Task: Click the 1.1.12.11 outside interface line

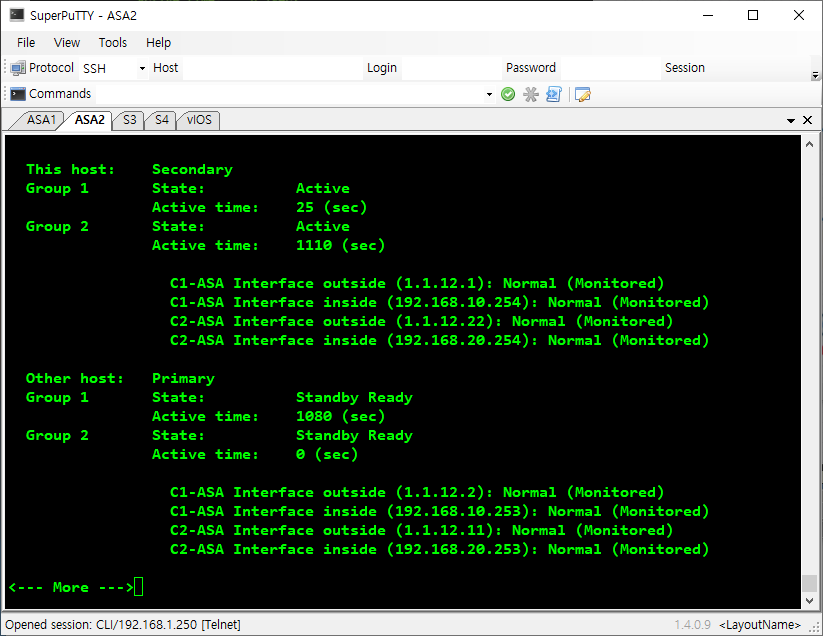Action: 421,530
